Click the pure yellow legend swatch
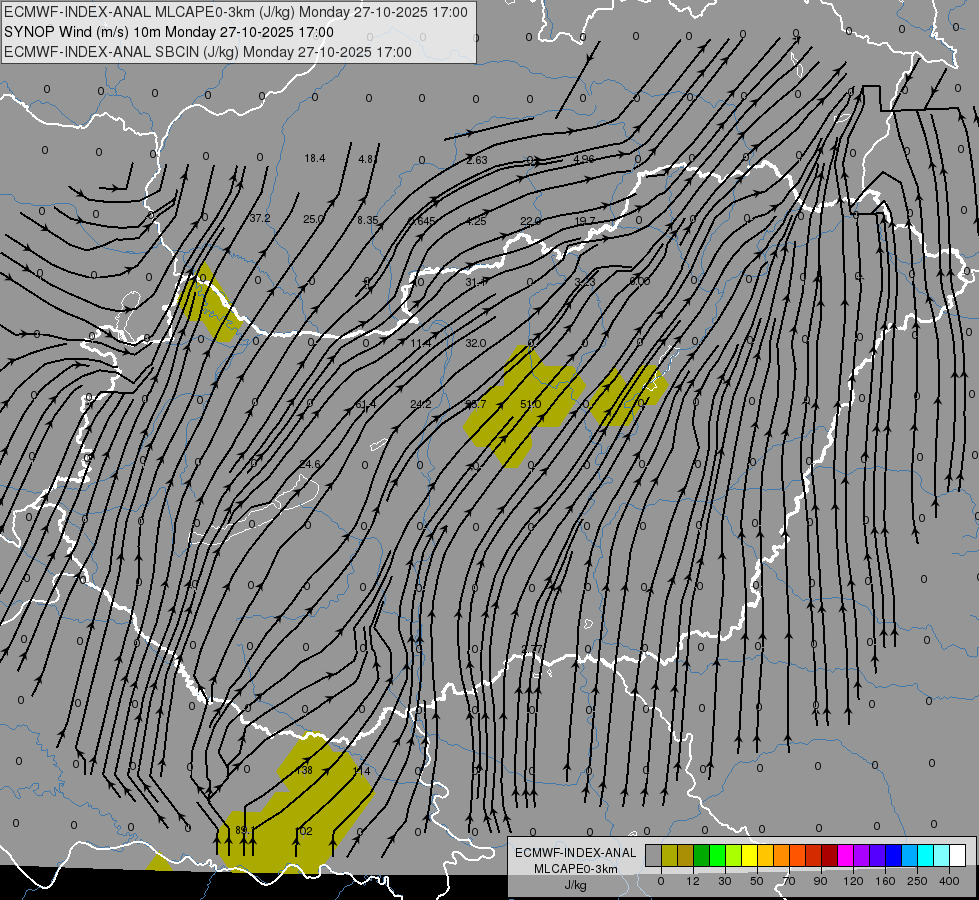 click(x=749, y=856)
